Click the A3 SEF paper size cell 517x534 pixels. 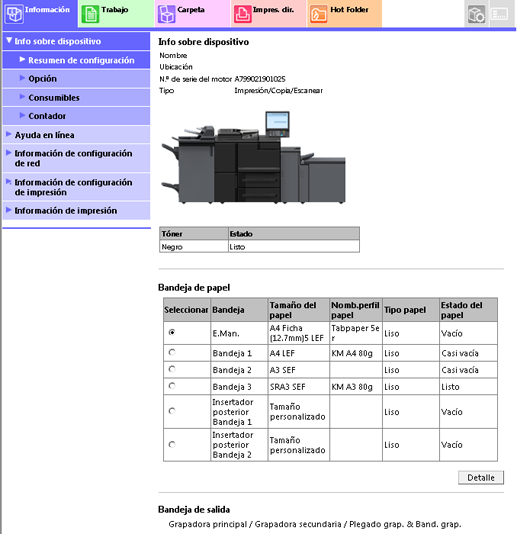click(299, 370)
